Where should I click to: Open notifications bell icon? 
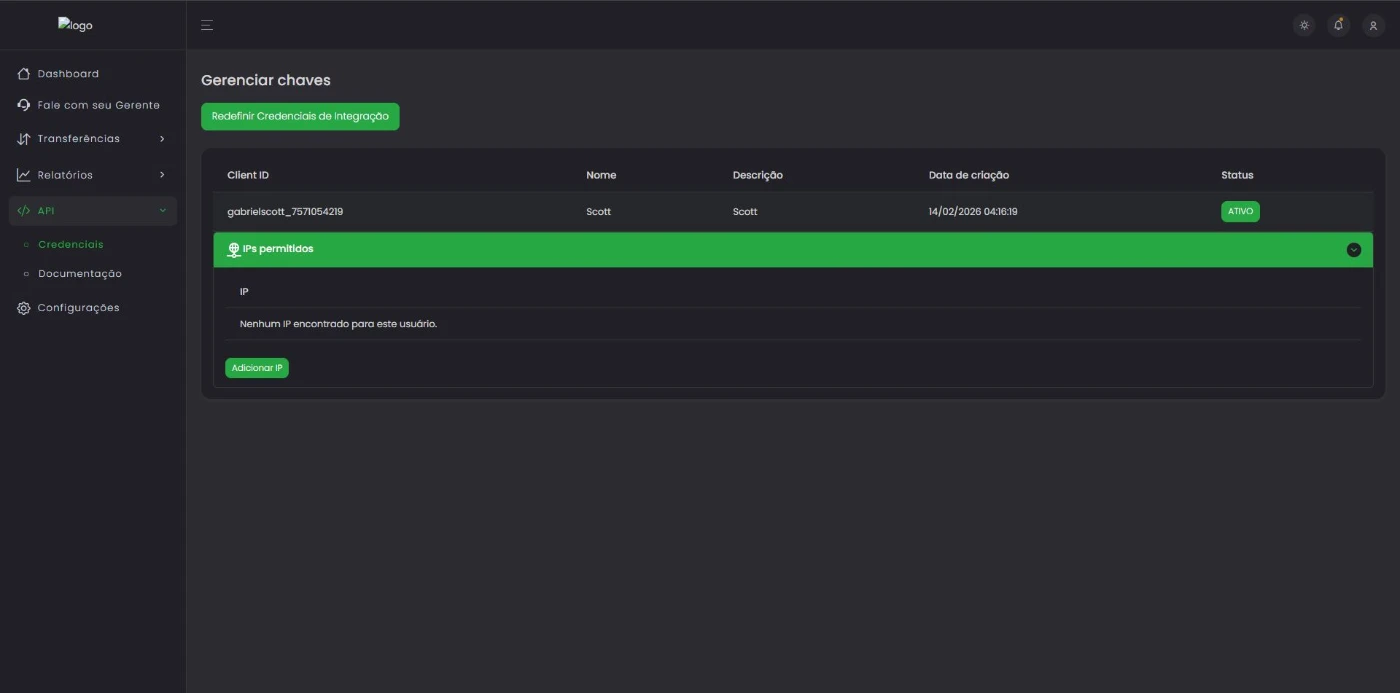coord(1339,25)
